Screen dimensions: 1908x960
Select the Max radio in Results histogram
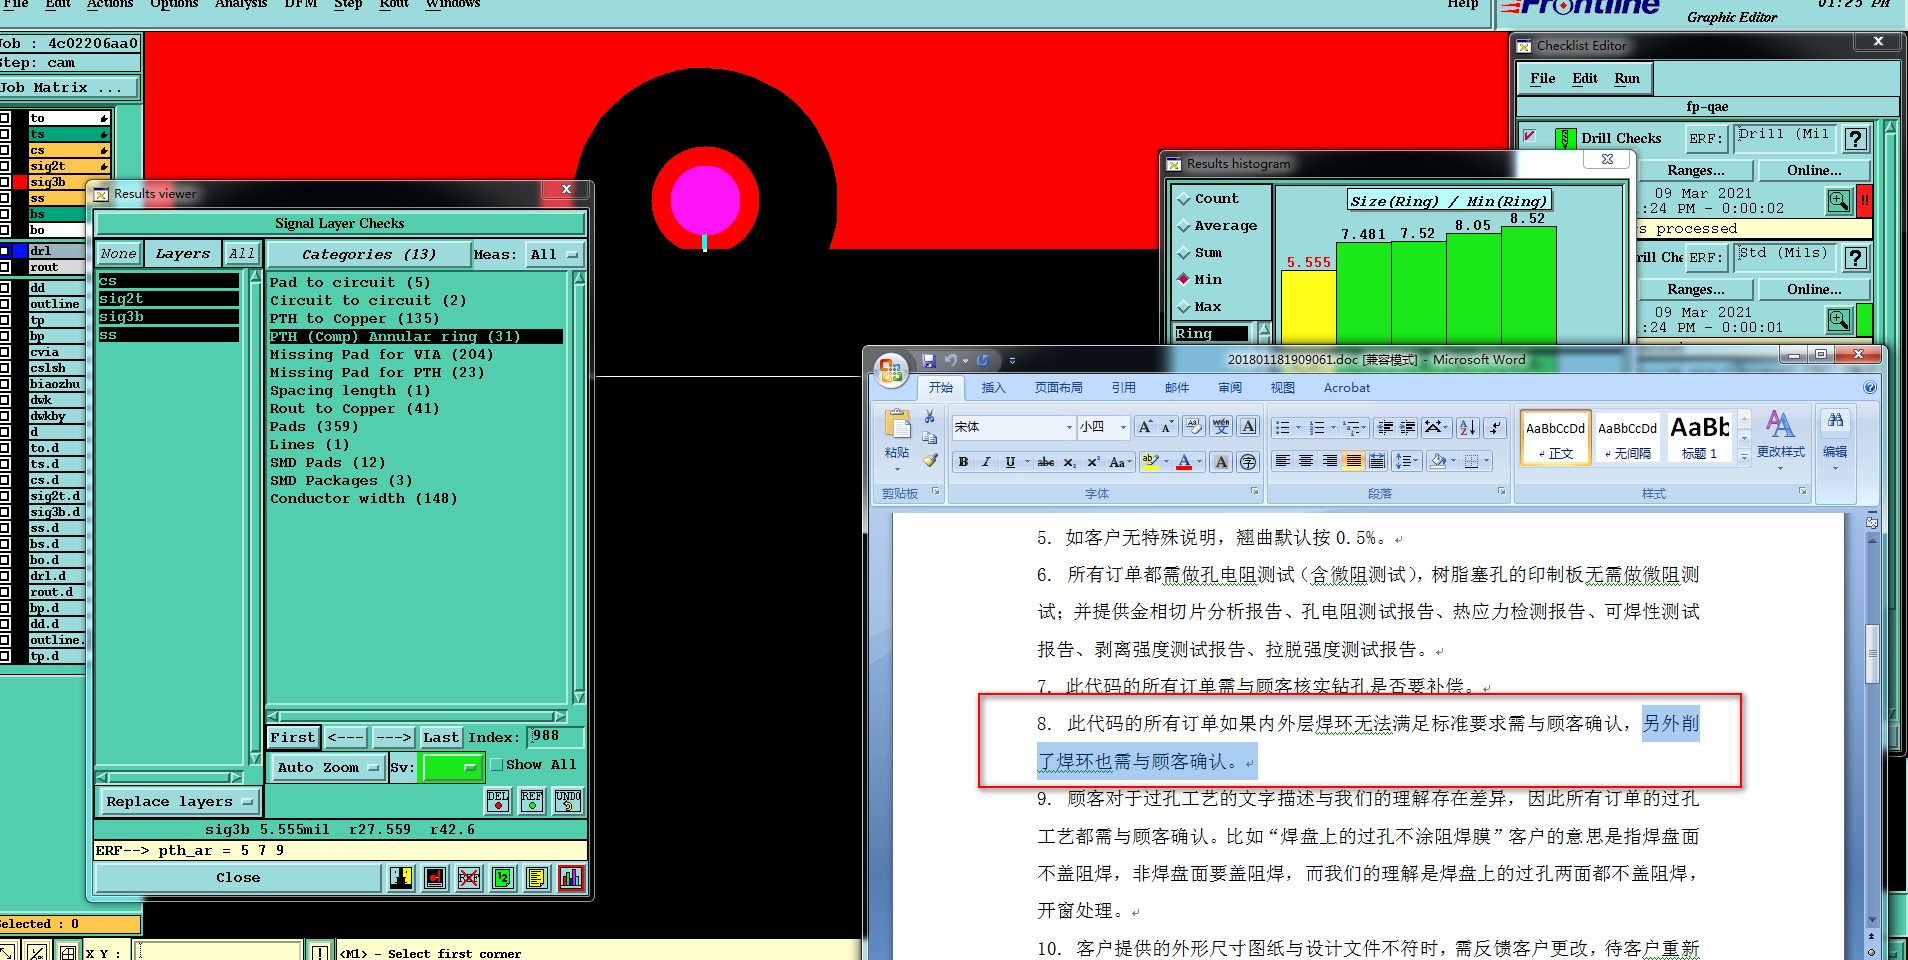point(1184,306)
